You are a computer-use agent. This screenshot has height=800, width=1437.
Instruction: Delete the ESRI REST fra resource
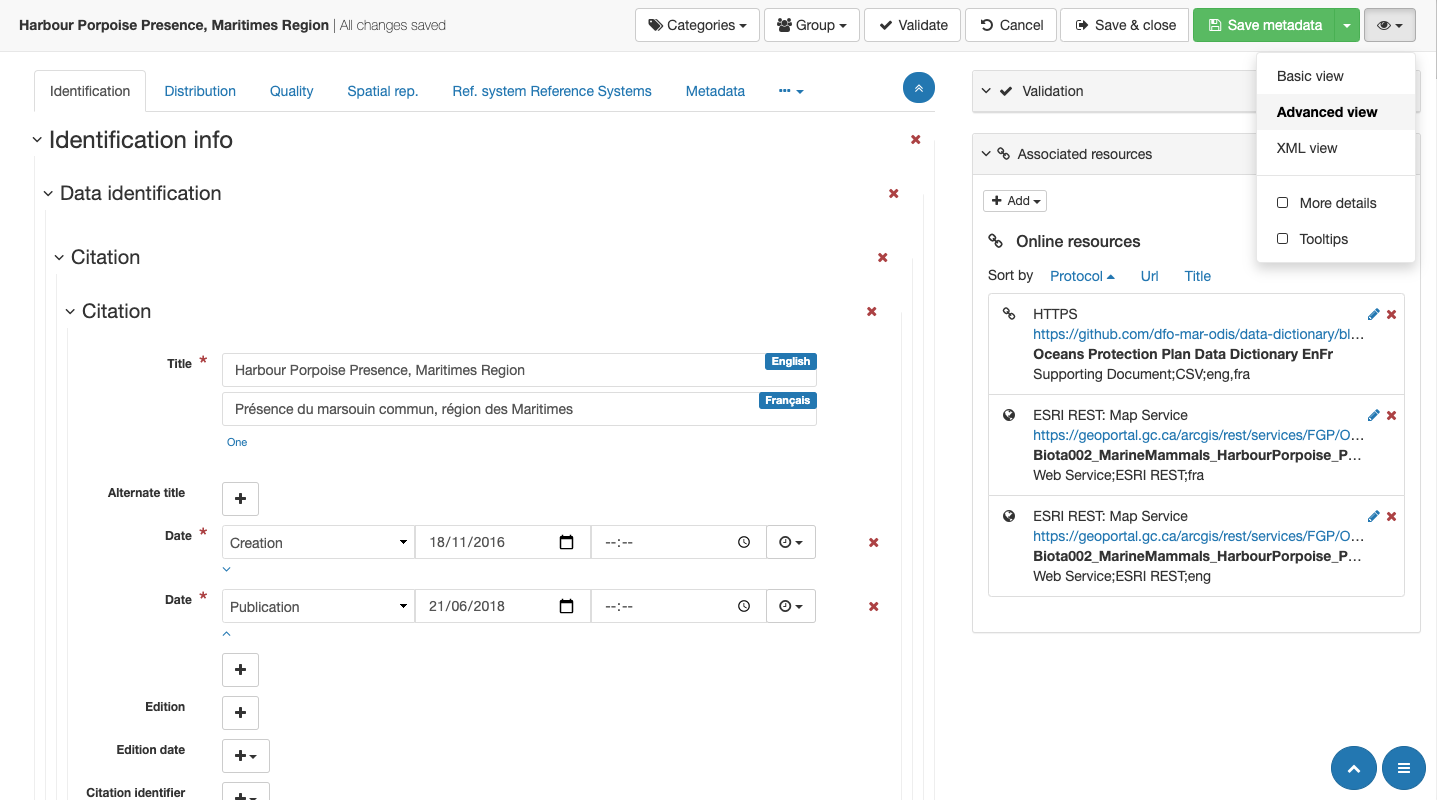coord(1391,415)
